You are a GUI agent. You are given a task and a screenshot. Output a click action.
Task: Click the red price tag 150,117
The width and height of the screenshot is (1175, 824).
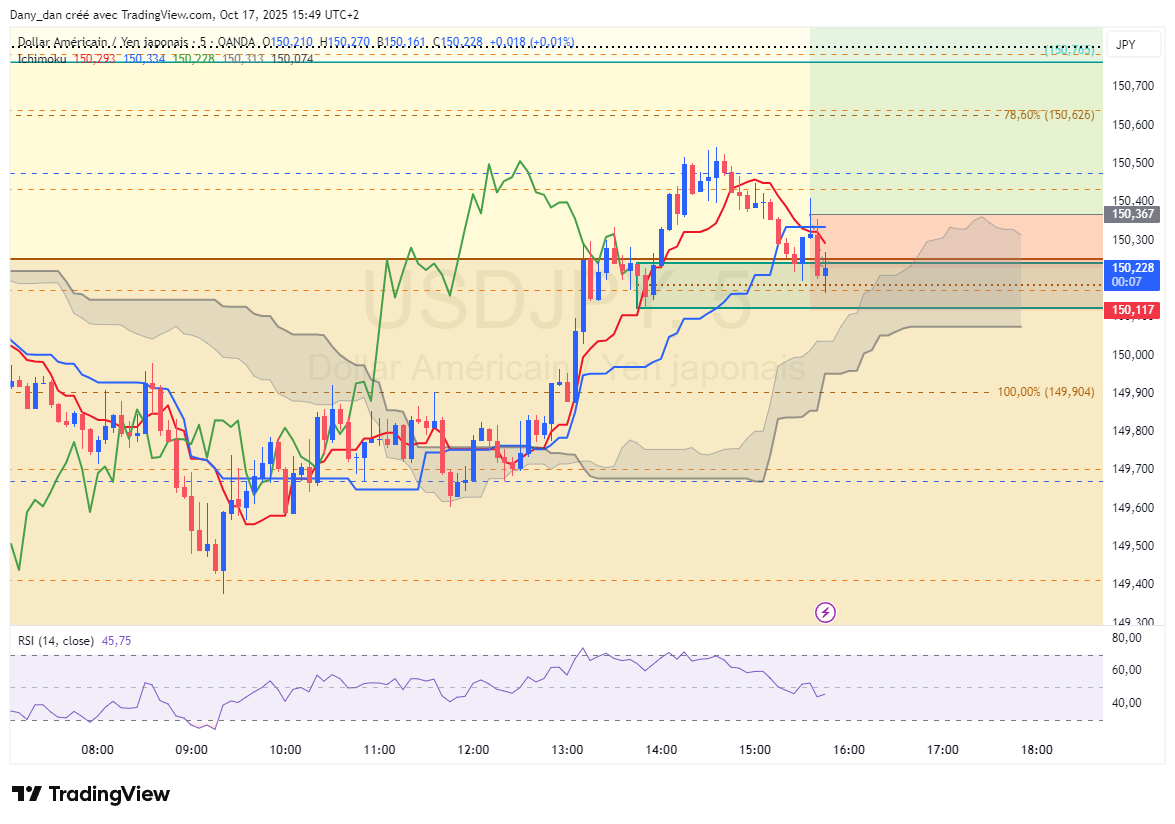coord(1132,310)
